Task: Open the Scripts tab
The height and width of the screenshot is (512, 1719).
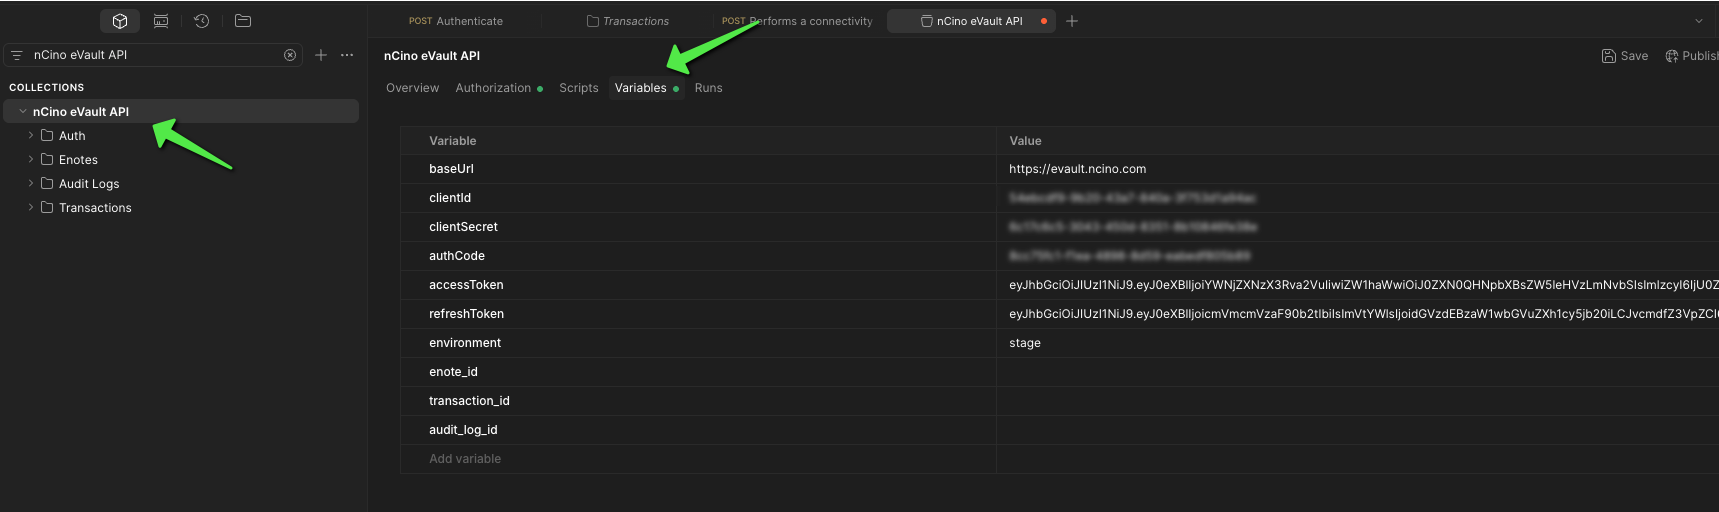Action: coord(579,88)
